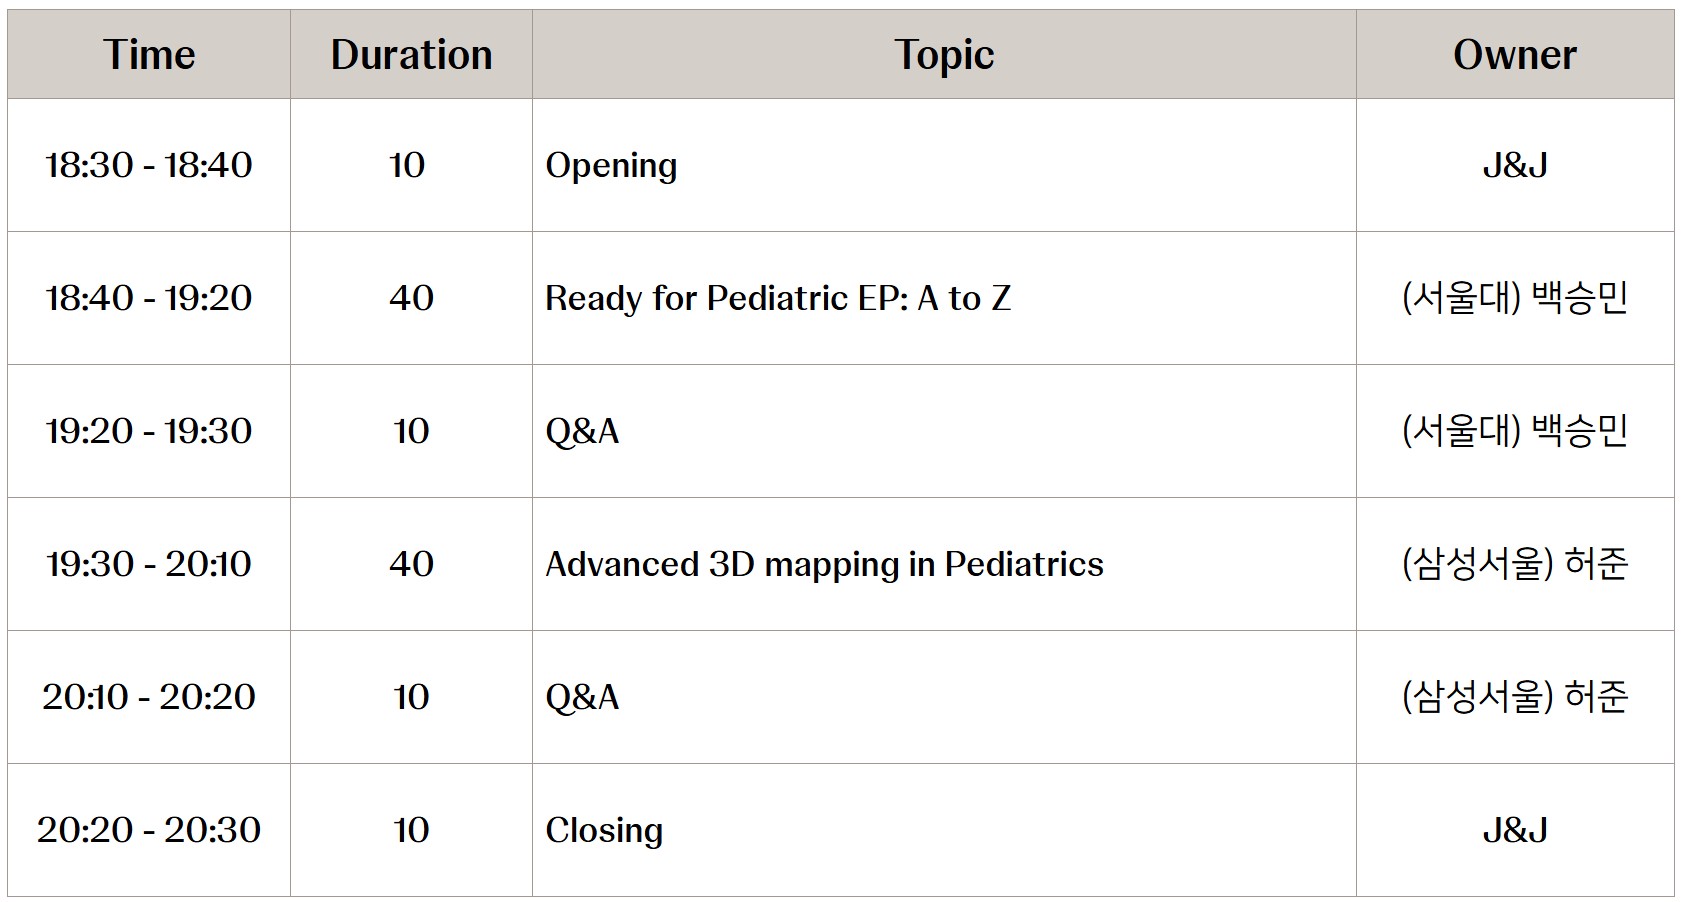Click the 20:20 - 20:30 time cell
1684x902 pixels.
(149, 830)
